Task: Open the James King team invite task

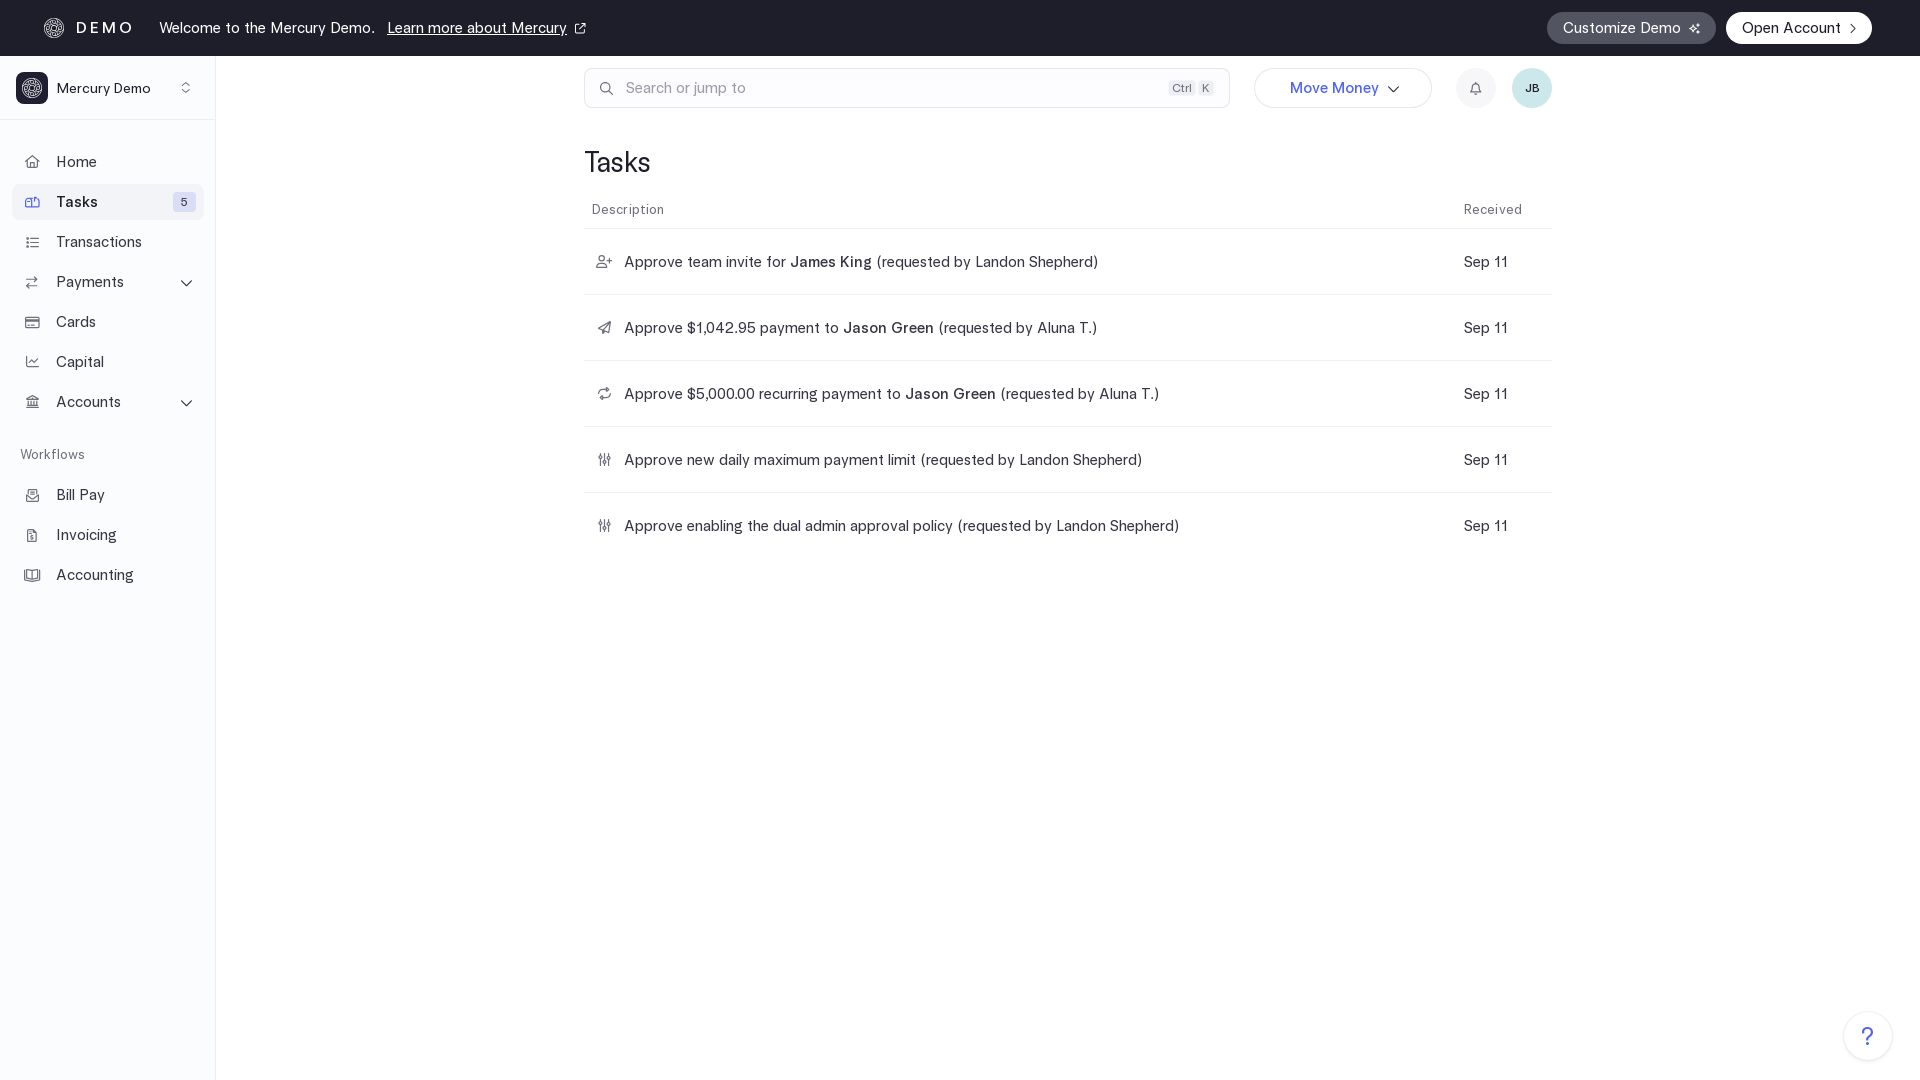Action: pyautogui.click(x=860, y=262)
